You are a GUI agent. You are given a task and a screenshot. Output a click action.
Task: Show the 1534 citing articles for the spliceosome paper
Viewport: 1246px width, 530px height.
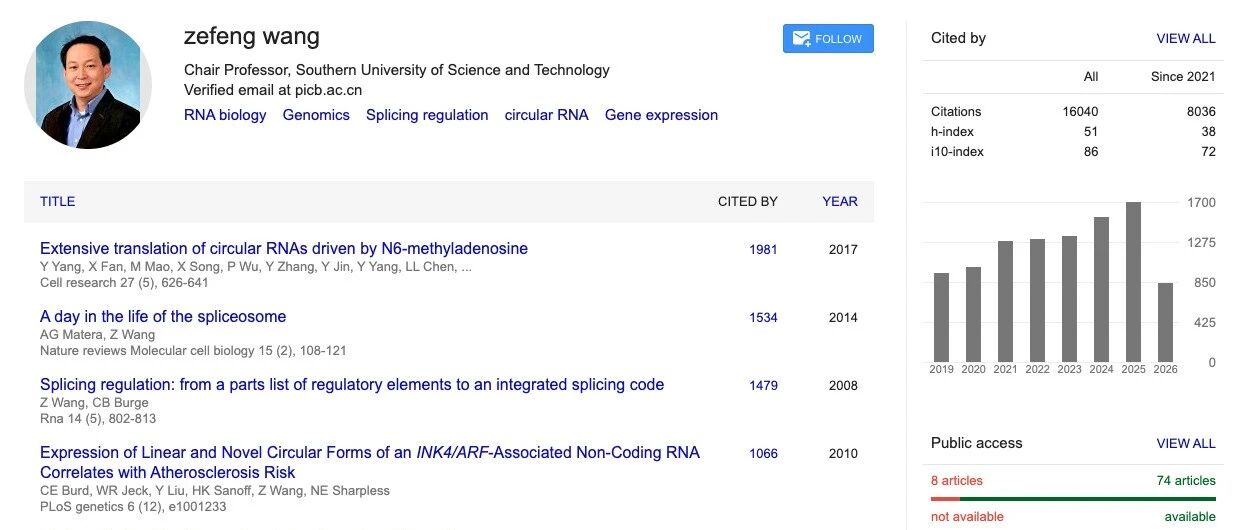point(763,317)
